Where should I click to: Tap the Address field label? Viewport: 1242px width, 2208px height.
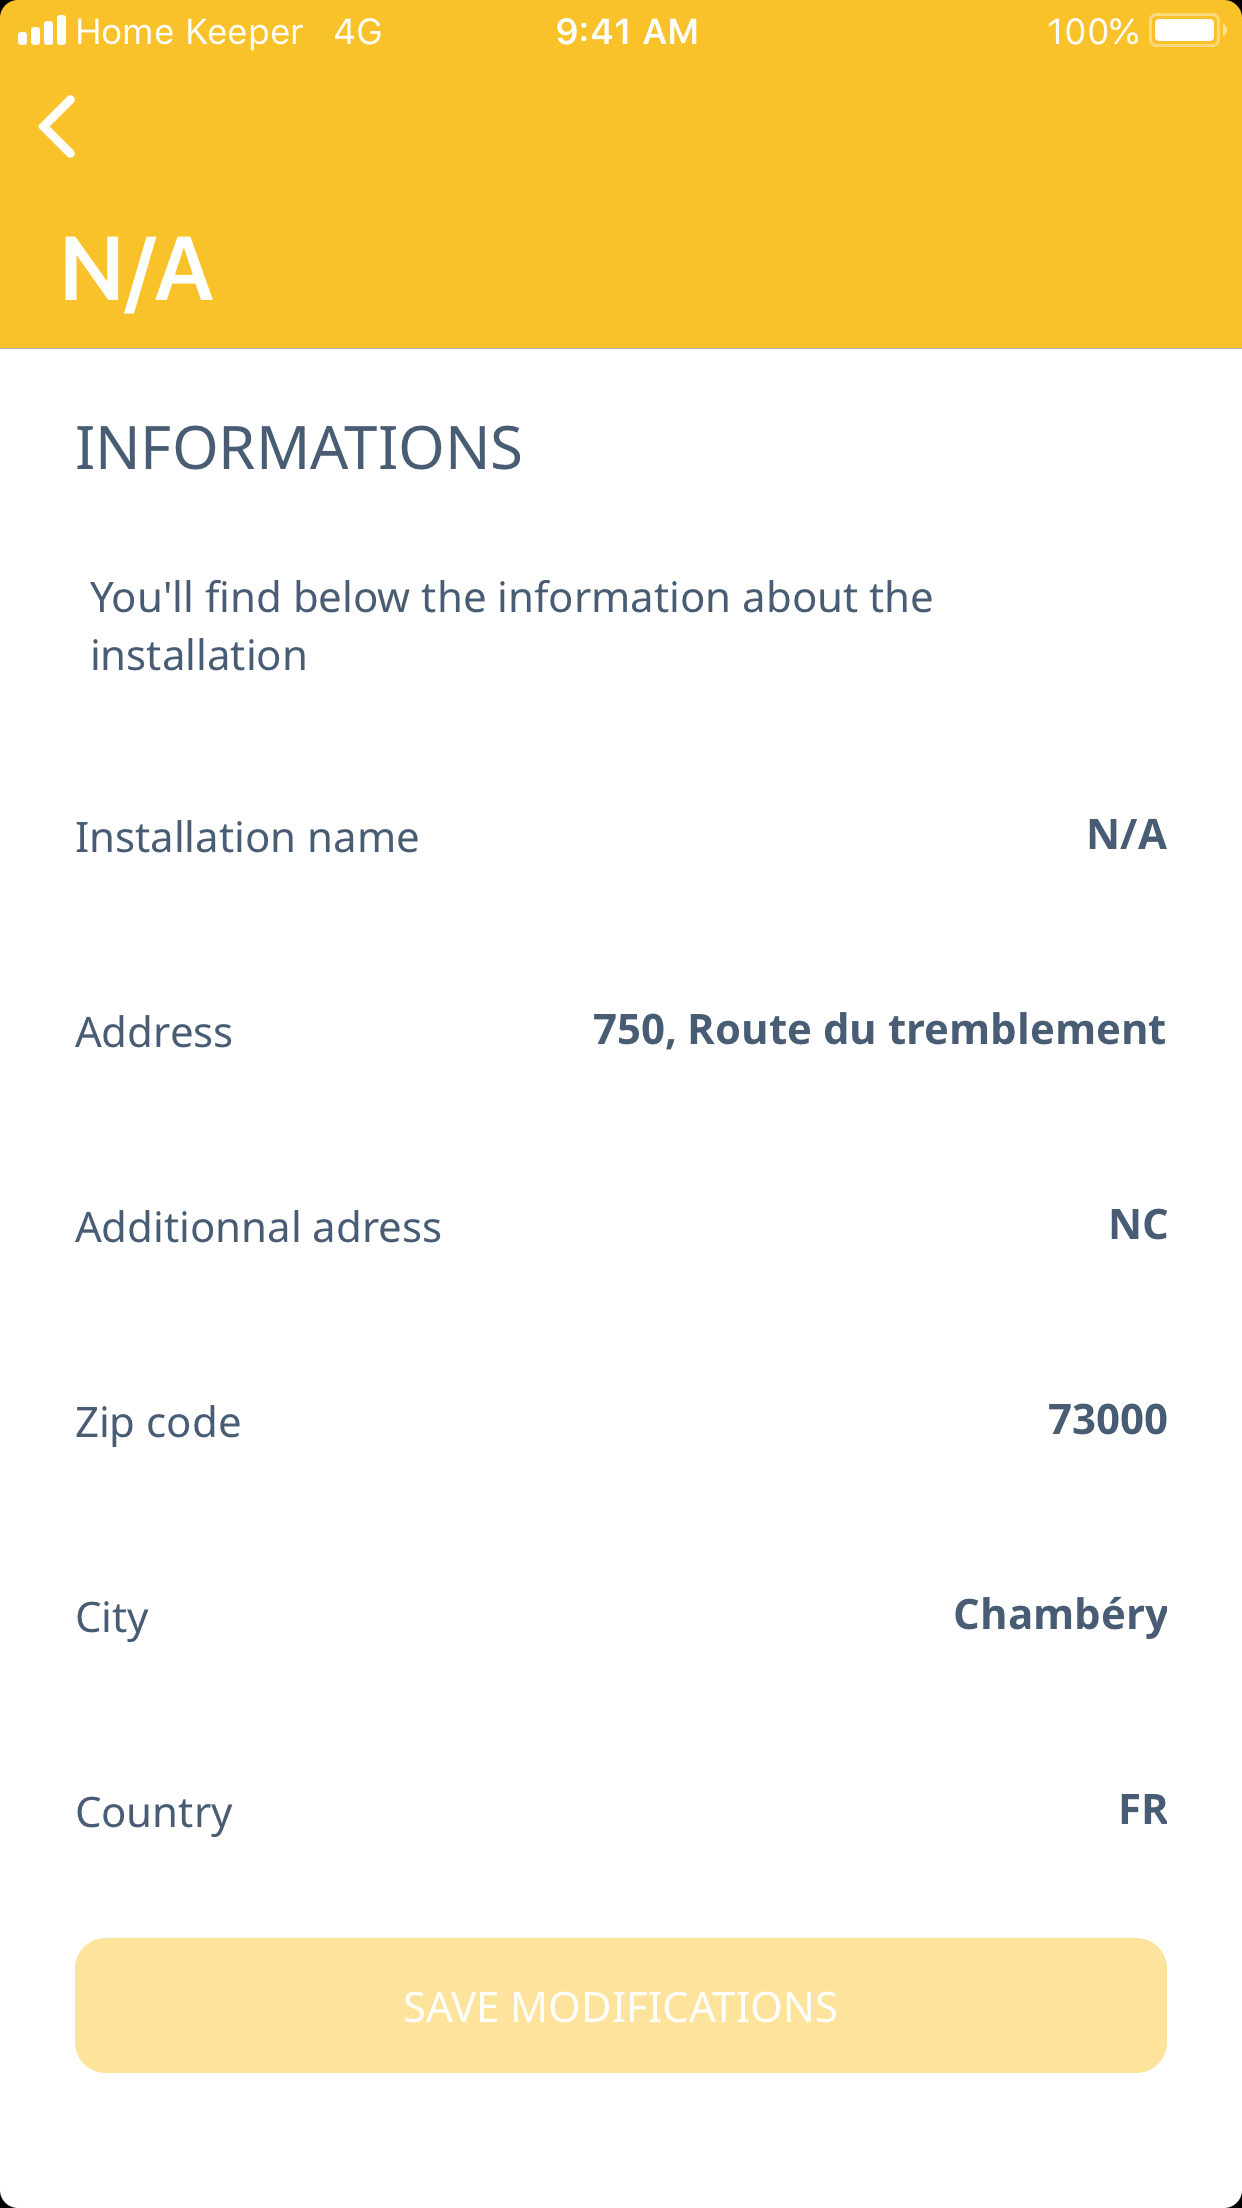154,1033
